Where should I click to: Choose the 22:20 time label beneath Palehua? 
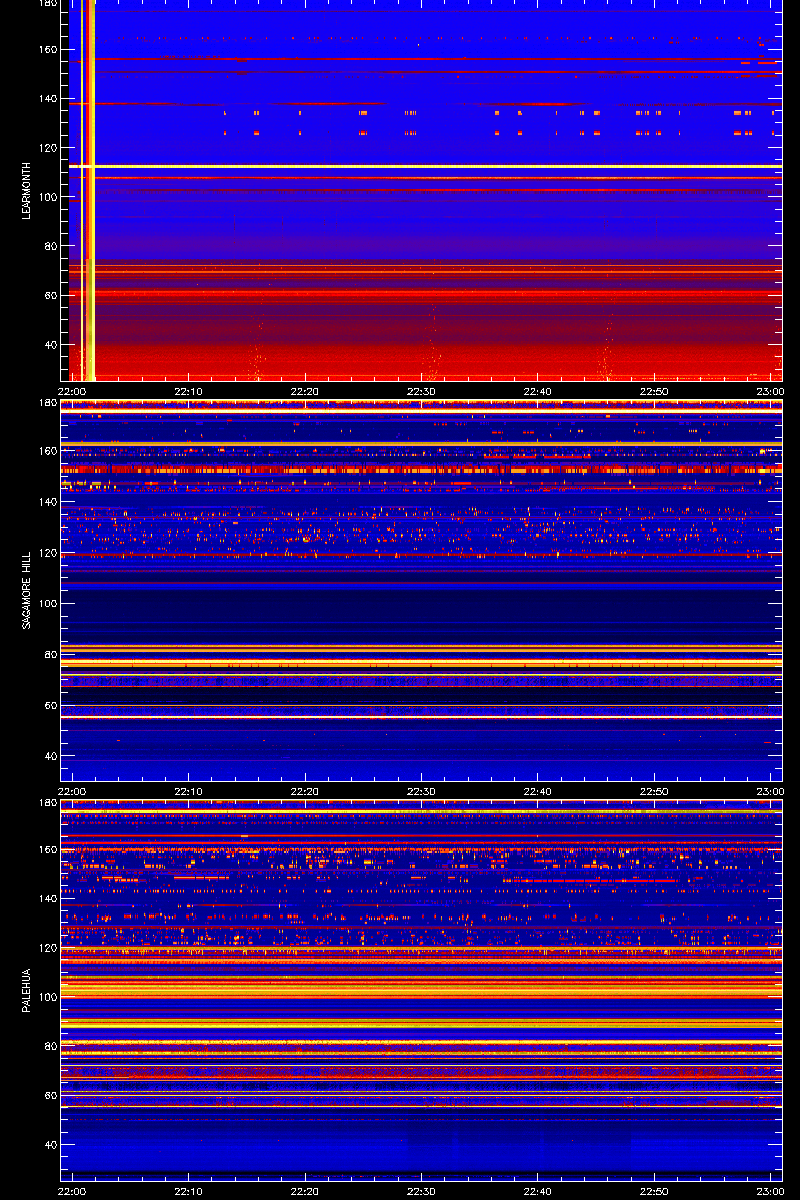click(x=305, y=1191)
